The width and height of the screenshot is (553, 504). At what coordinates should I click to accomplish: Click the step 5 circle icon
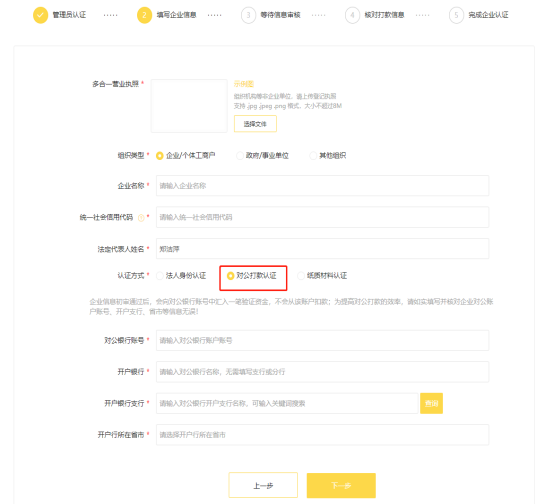point(456,15)
